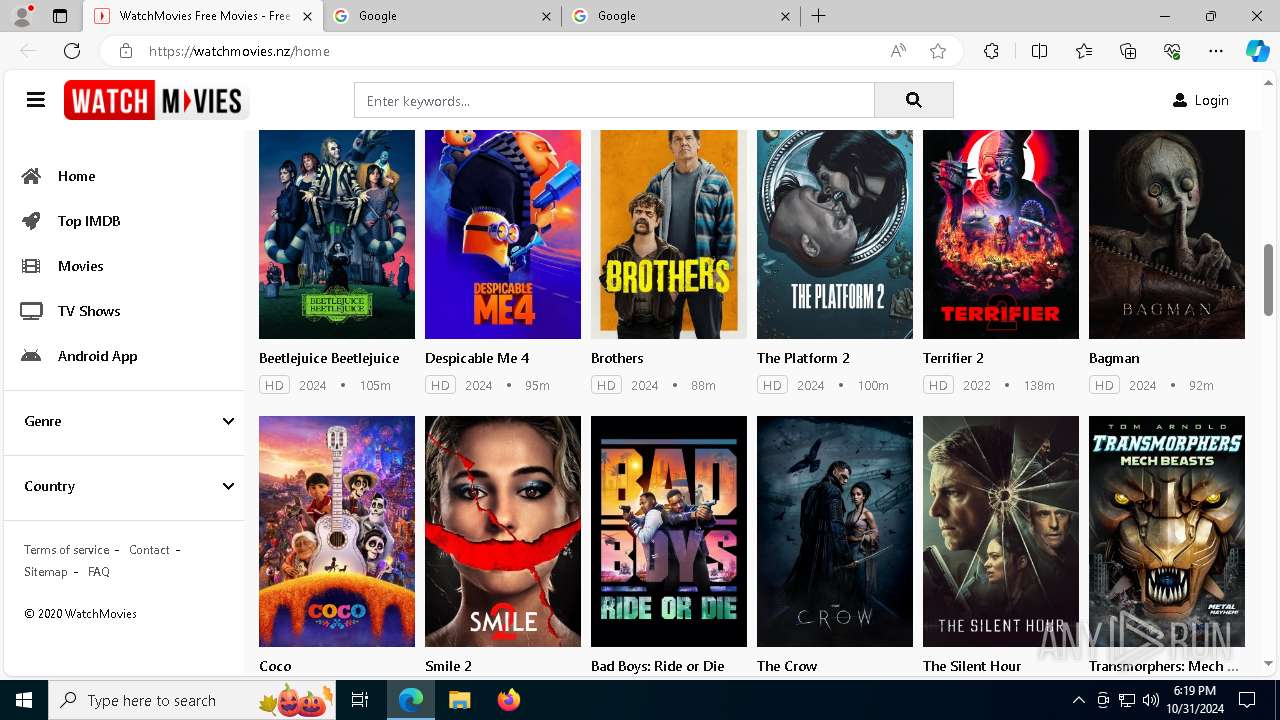Open the tab actions menu icon
Viewport: 1280px width, 720px height.
(60, 16)
